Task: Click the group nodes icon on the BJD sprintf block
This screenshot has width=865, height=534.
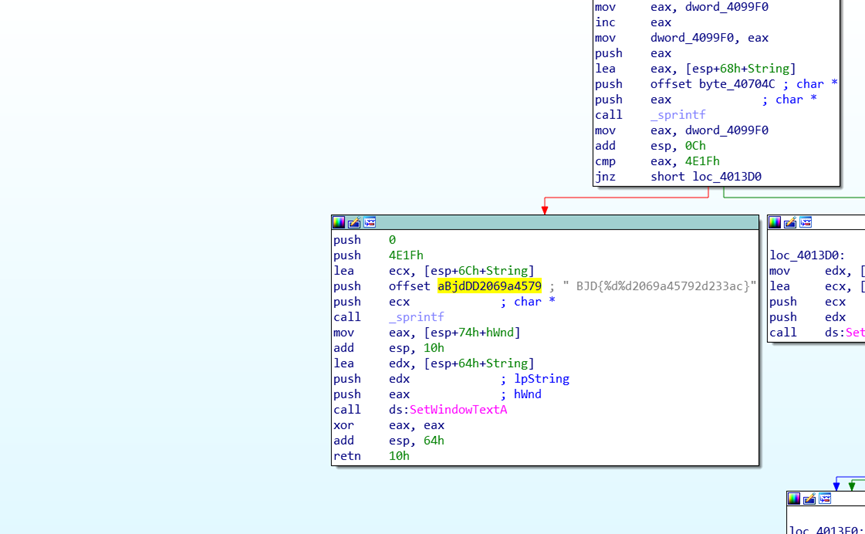Action: tap(370, 222)
